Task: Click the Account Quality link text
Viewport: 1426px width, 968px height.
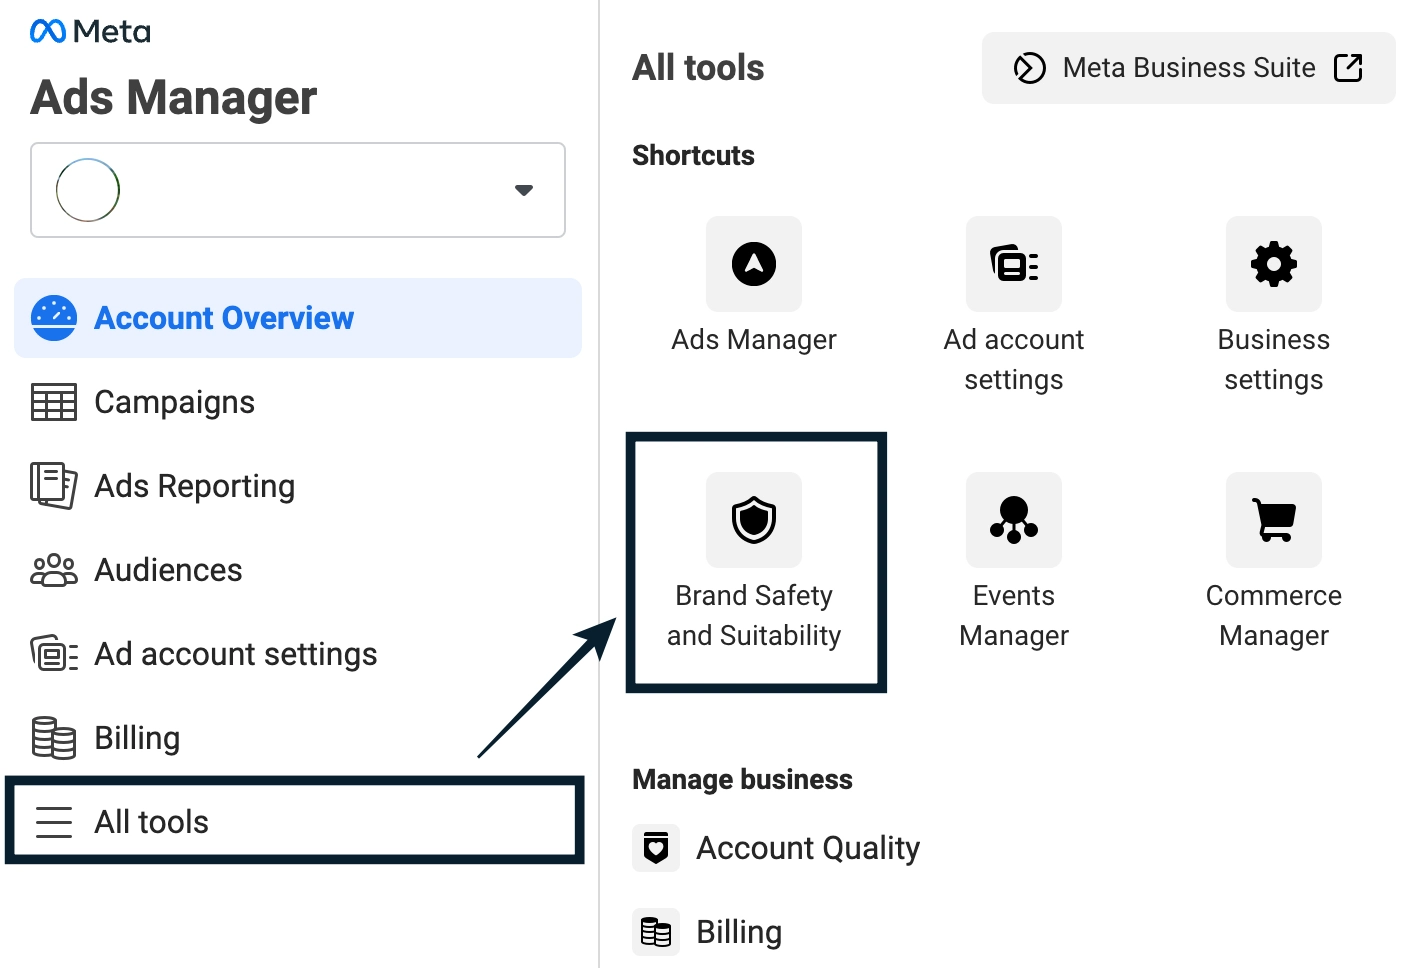Action: coord(808,848)
